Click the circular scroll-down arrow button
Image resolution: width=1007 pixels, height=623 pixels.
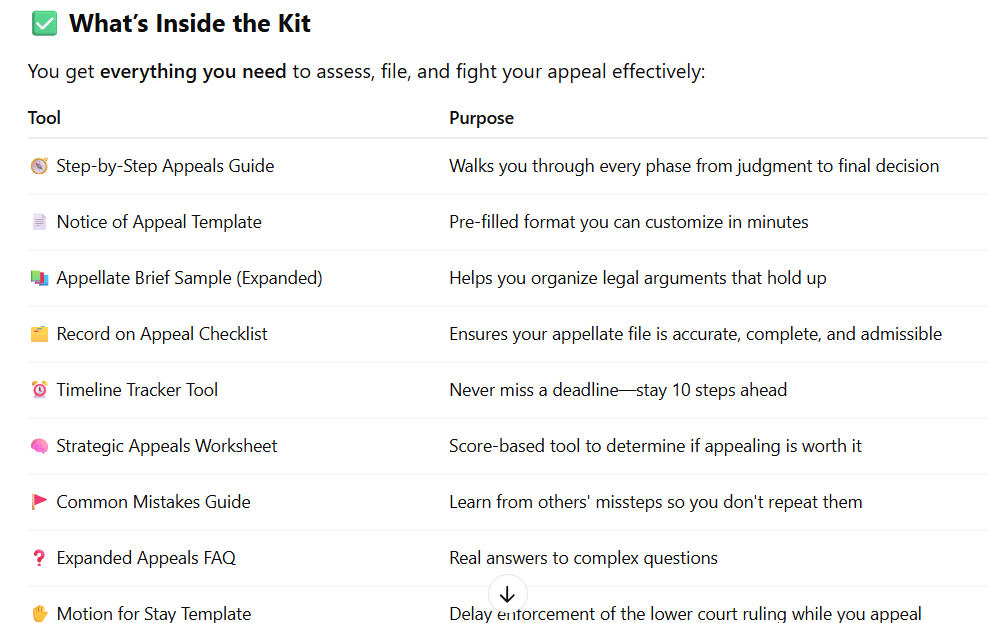tap(507, 594)
